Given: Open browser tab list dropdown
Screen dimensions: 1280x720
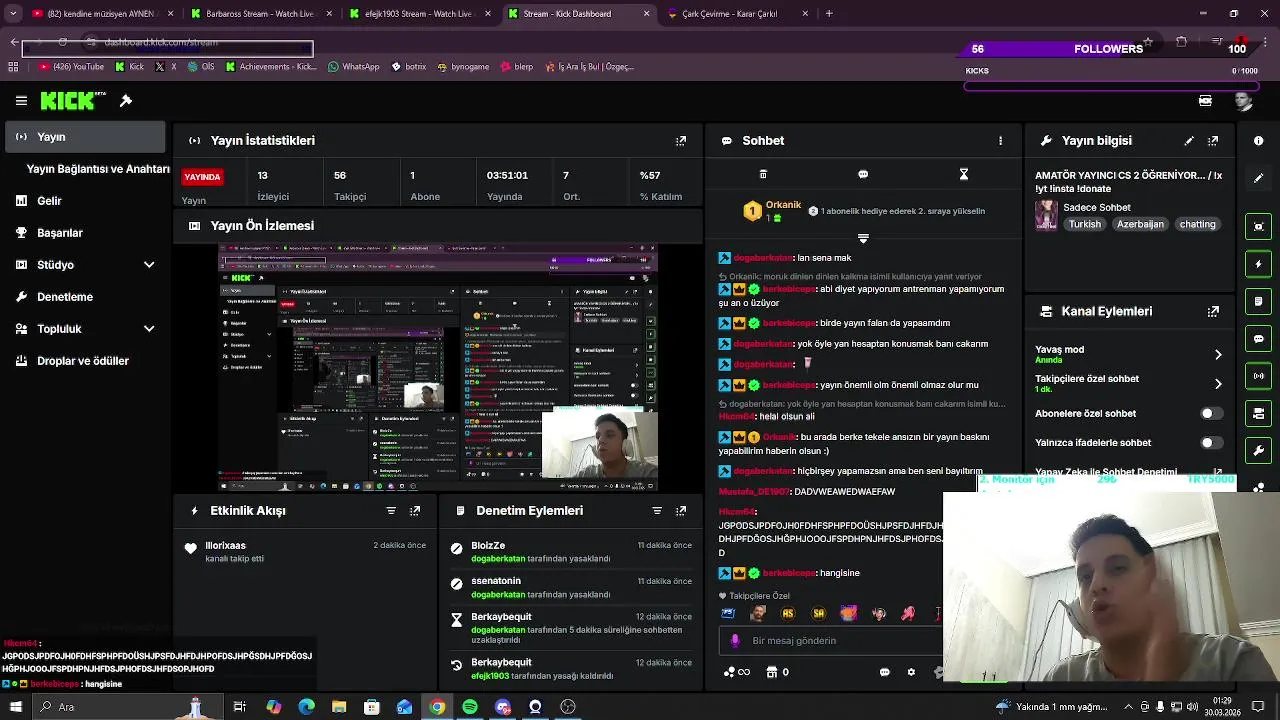Looking at the screenshot, I should pyautogui.click(x=13, y=14).
